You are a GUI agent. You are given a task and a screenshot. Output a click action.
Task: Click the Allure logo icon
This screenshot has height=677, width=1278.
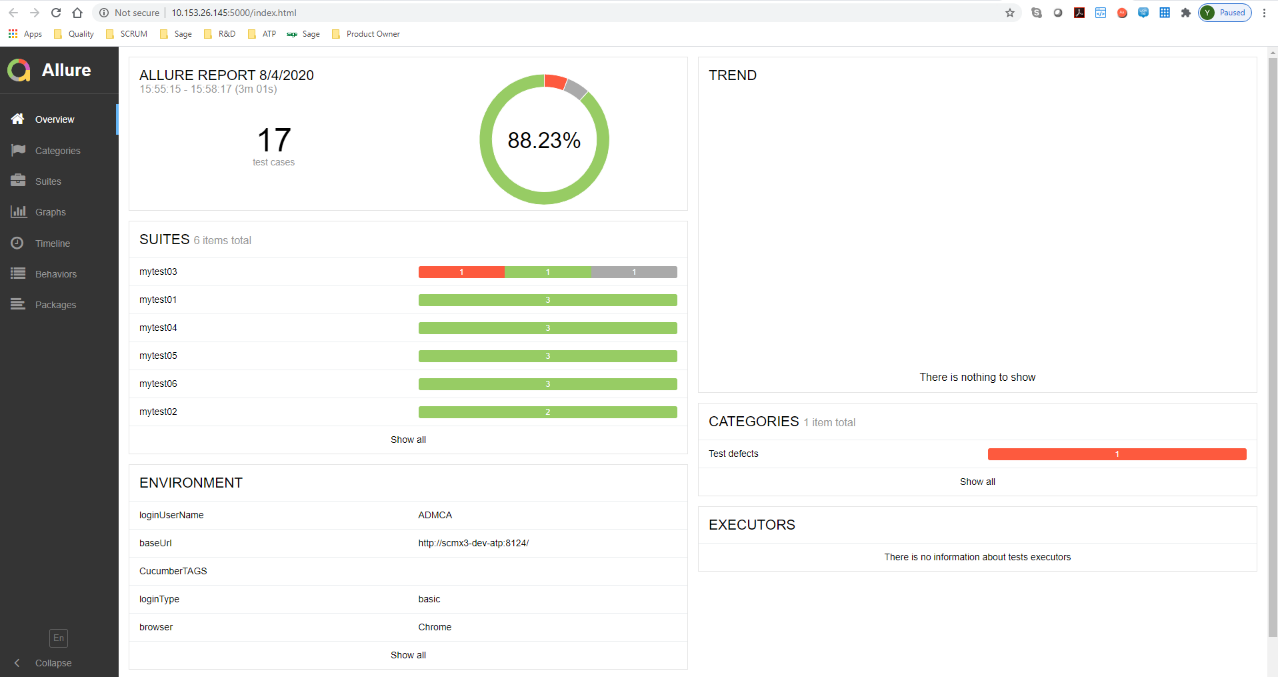pyautogui.click(x=19, y=70)
